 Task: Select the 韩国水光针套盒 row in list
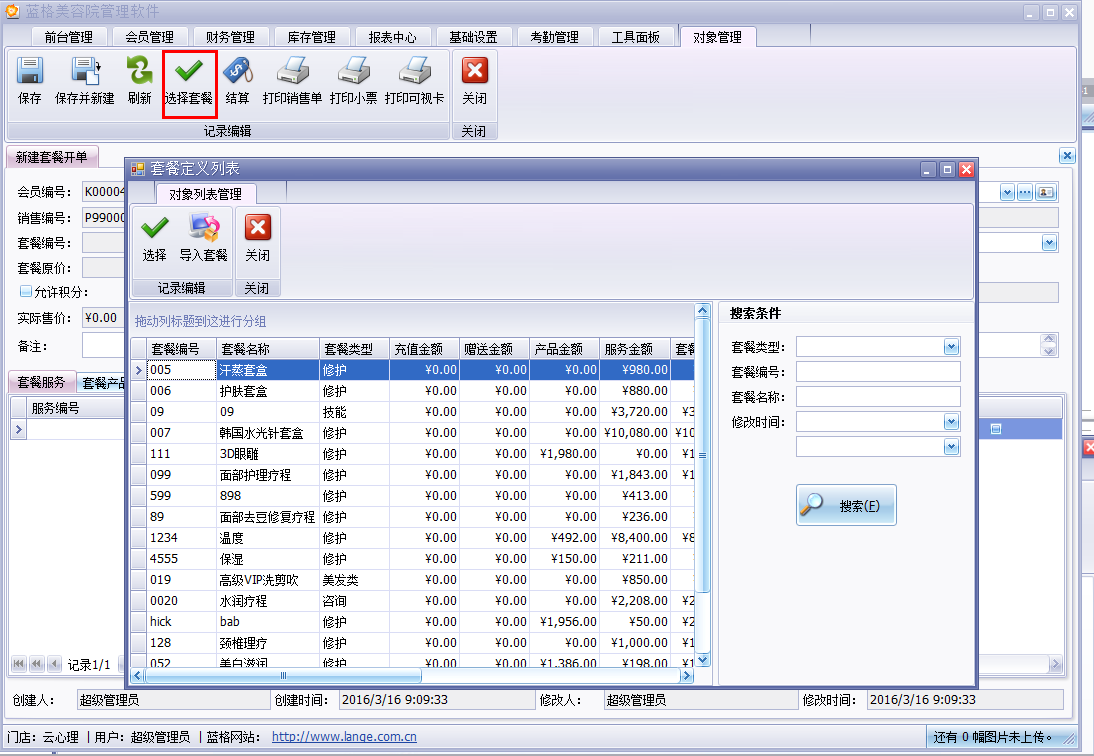click(x=266, y=433)
